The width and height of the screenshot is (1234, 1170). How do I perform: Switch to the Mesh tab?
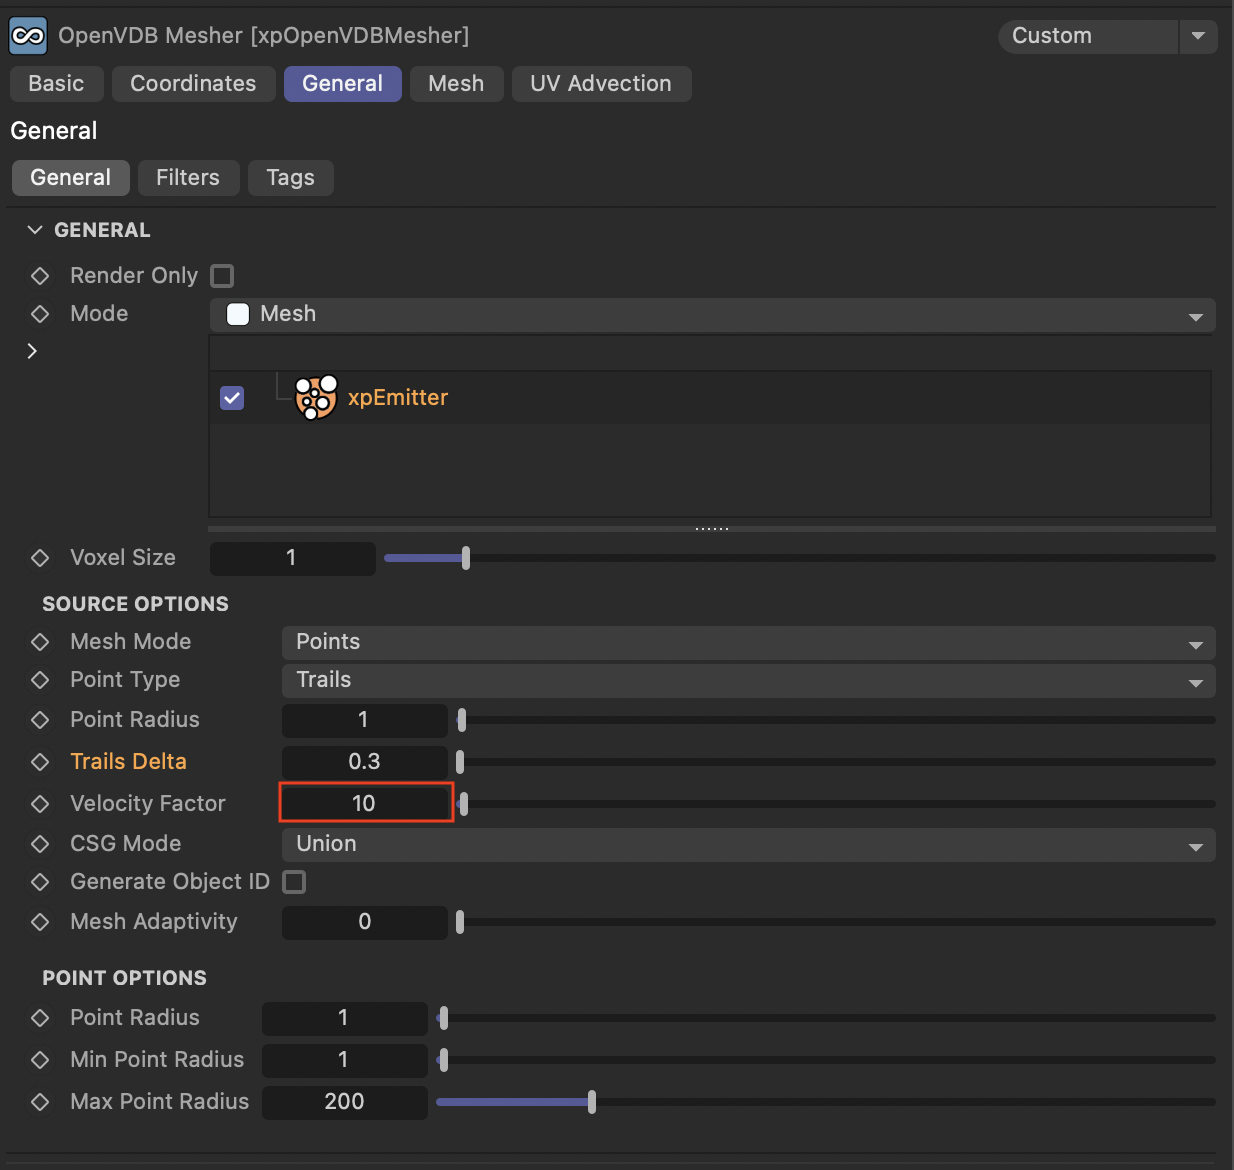tap(456, 84)
